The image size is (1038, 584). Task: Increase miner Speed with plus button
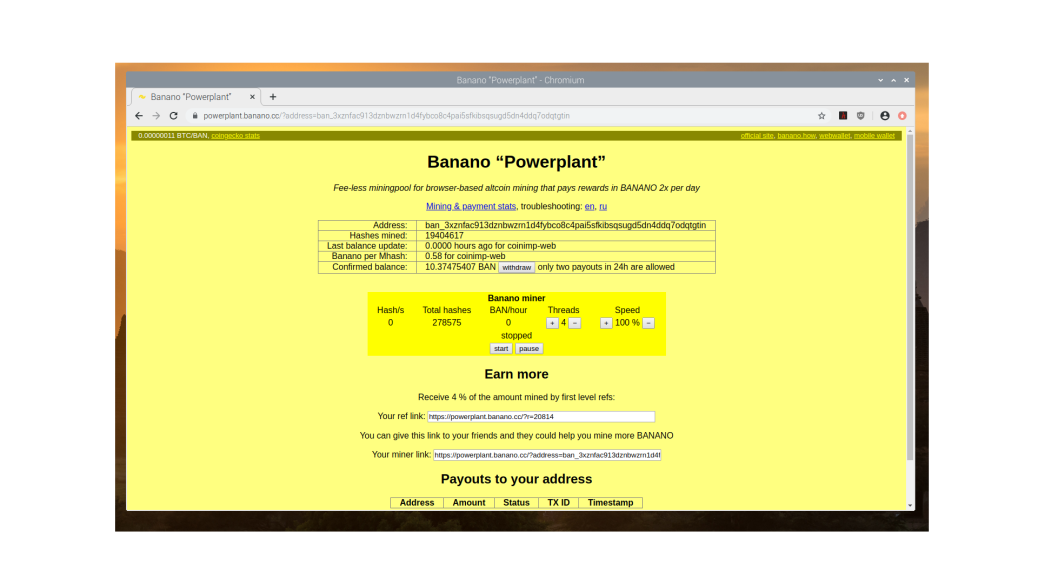[606, 323]
